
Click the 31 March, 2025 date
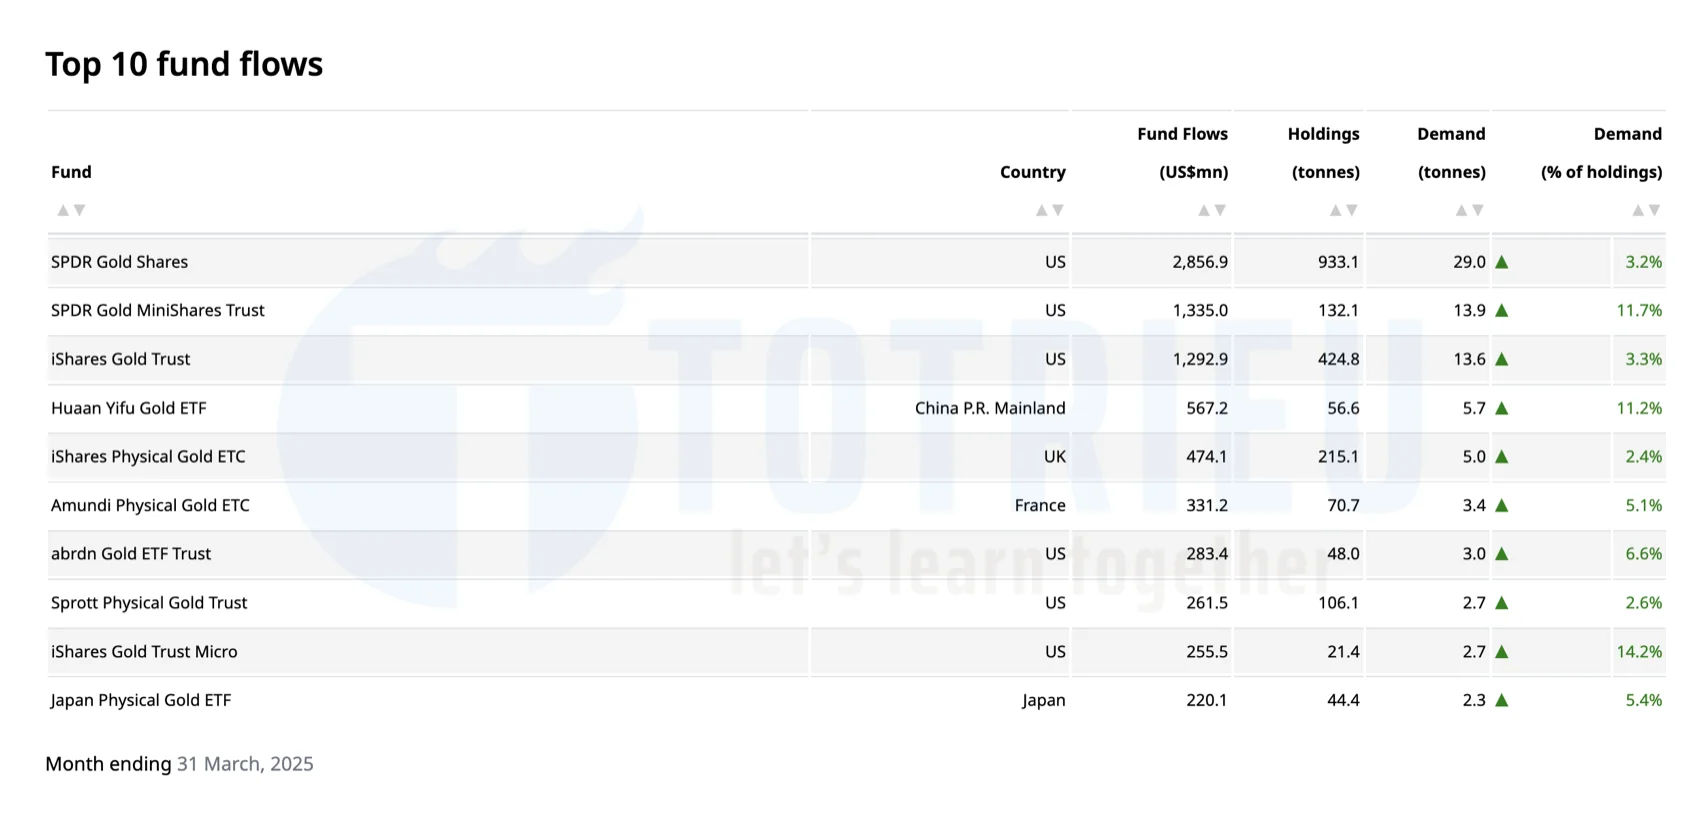click(x=245, y=764)
